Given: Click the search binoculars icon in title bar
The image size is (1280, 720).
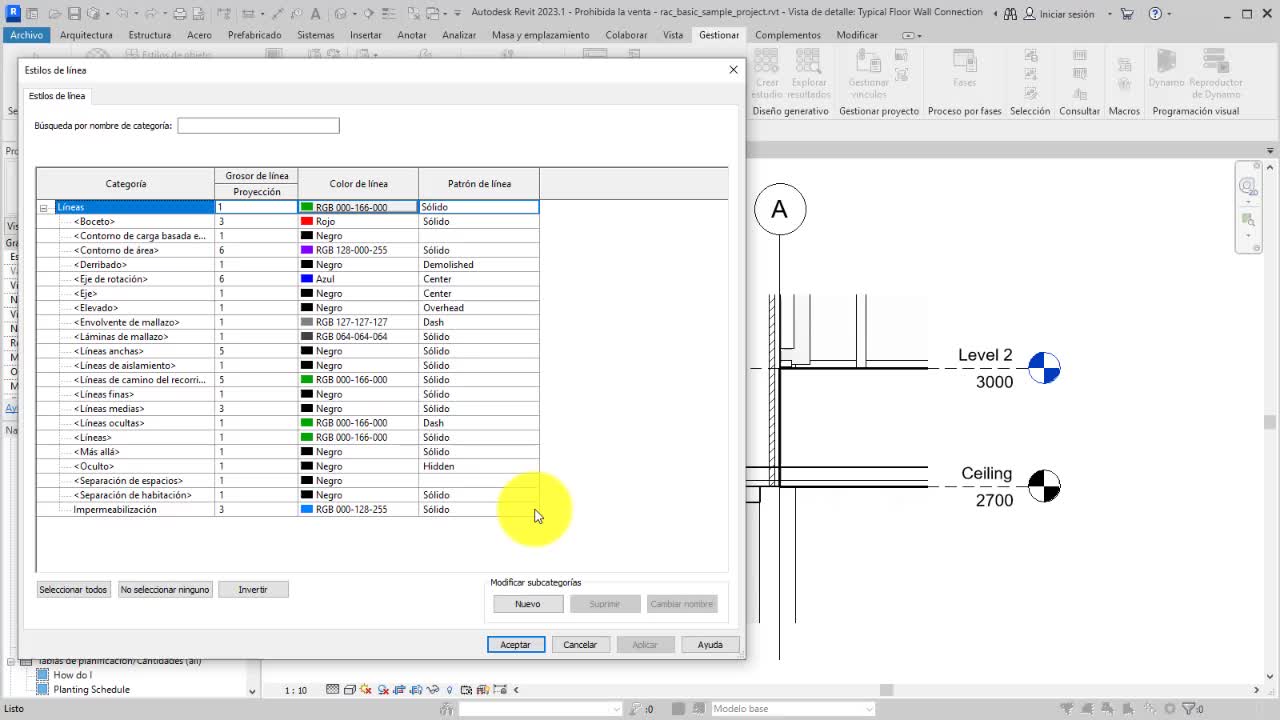Looking at the screenshot, I should (1008, 14).
